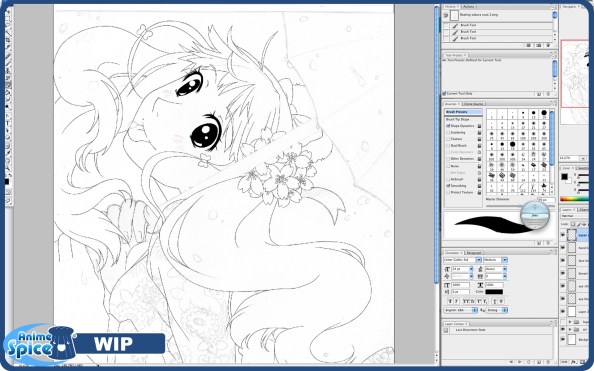The height and width of the screenshot is (371, 594).
Task: Open tracking dropdown arrow
Action: pyautogui.click(x=505, y=276)
